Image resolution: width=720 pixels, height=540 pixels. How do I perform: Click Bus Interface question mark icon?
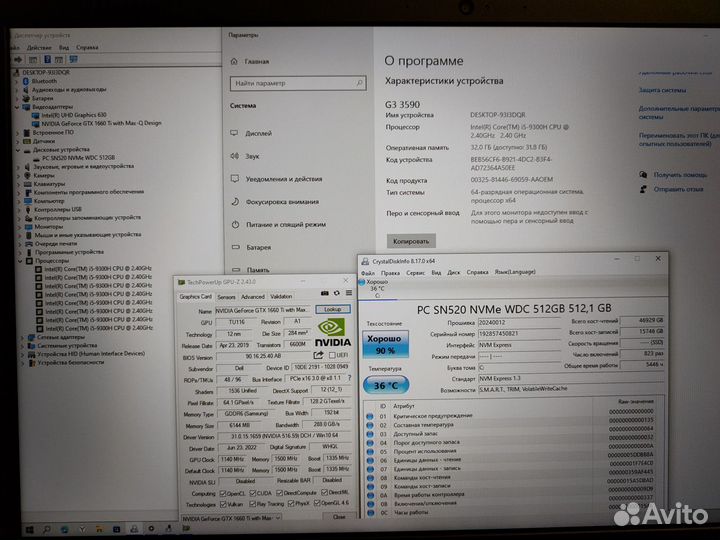pos(349,378)
